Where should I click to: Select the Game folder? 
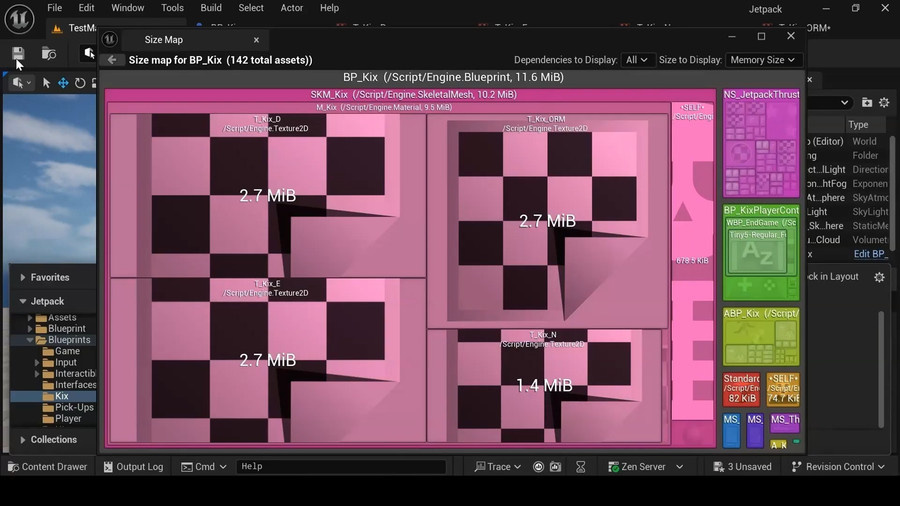click(67, 351)
